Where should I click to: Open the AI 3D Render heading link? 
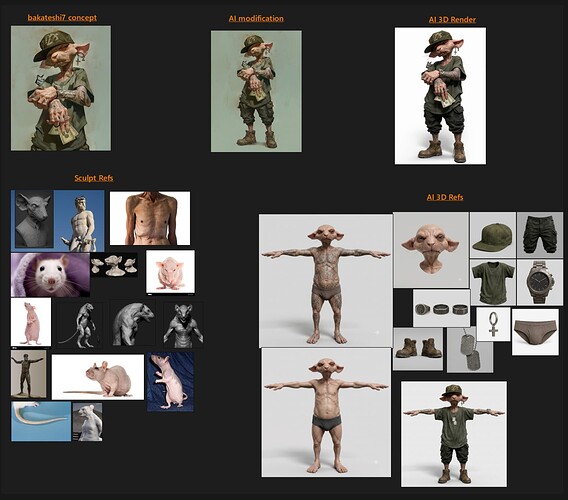pos(452,20)
